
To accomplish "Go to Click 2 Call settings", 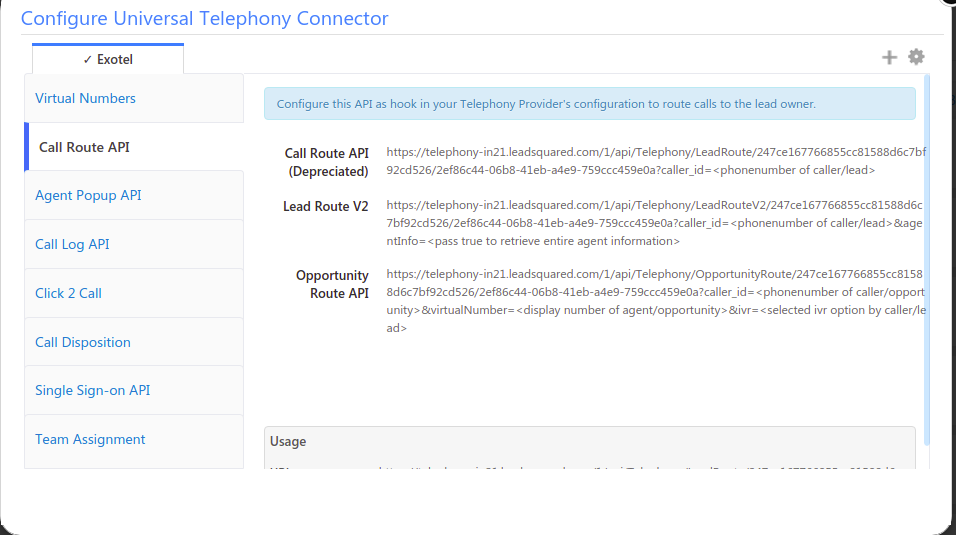I will click(x=134, y=293).
